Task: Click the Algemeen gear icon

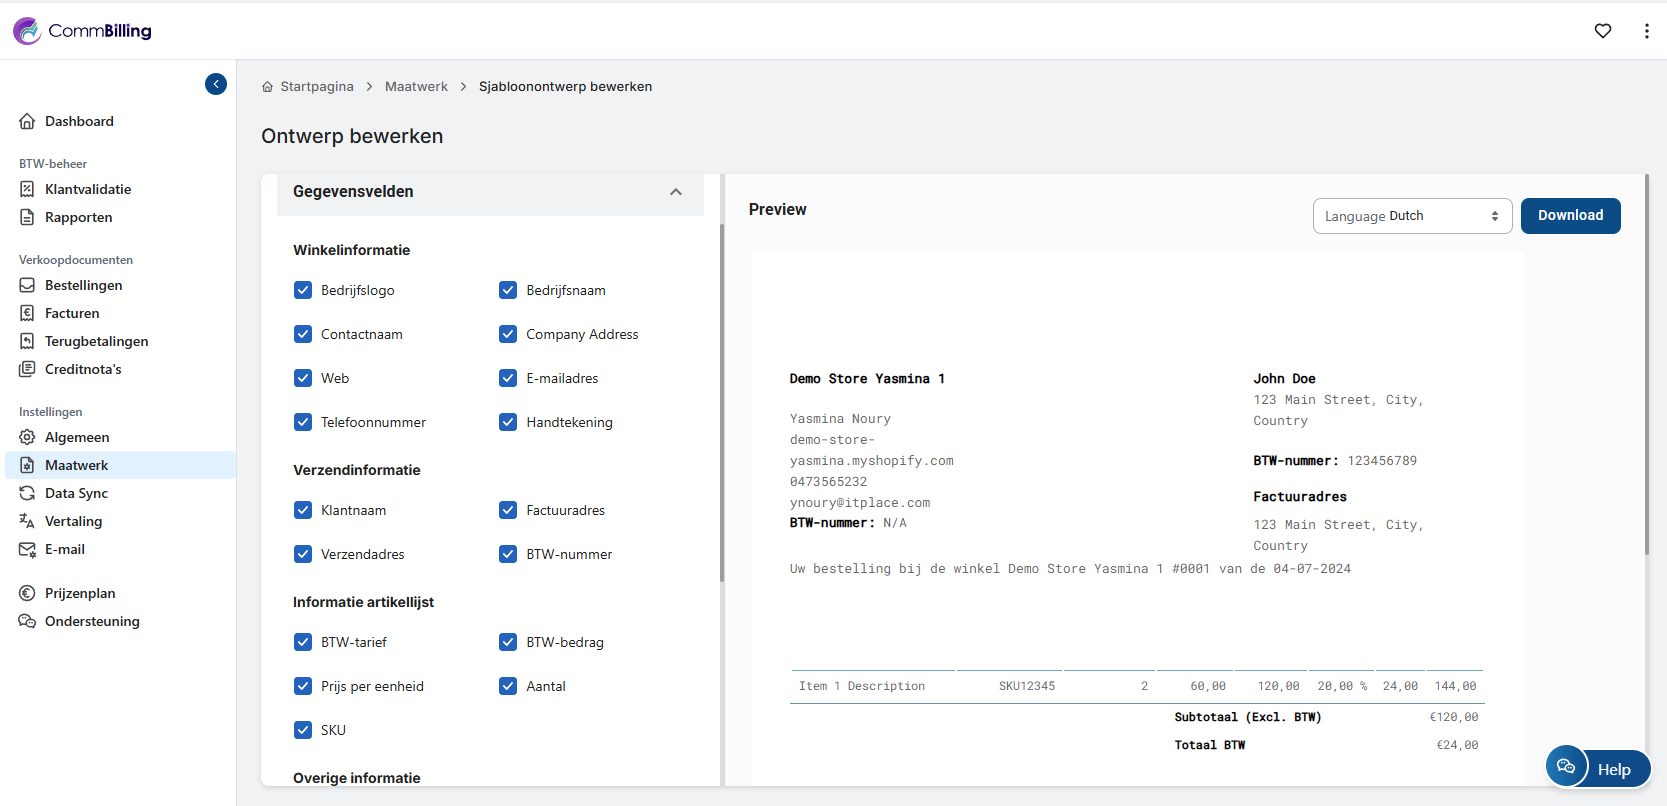Action: click(x=27, y=437)
